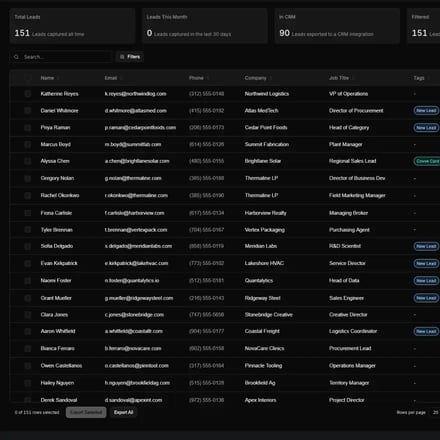440x440 pixels.
Task: Click the magnifier icon in the search box
Action: [x=16, y=57]
